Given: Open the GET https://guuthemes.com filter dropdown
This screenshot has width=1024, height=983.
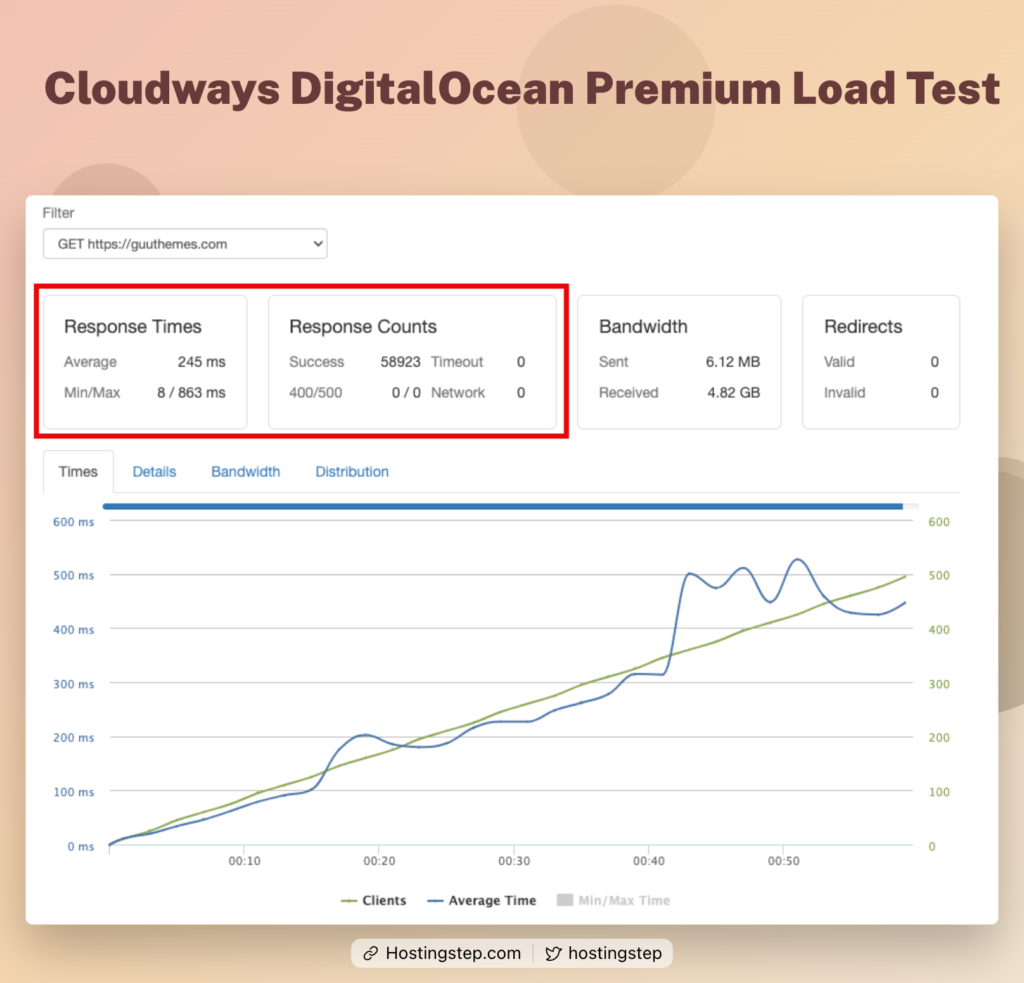Looking at the screenshot, I should pos(185,244).
